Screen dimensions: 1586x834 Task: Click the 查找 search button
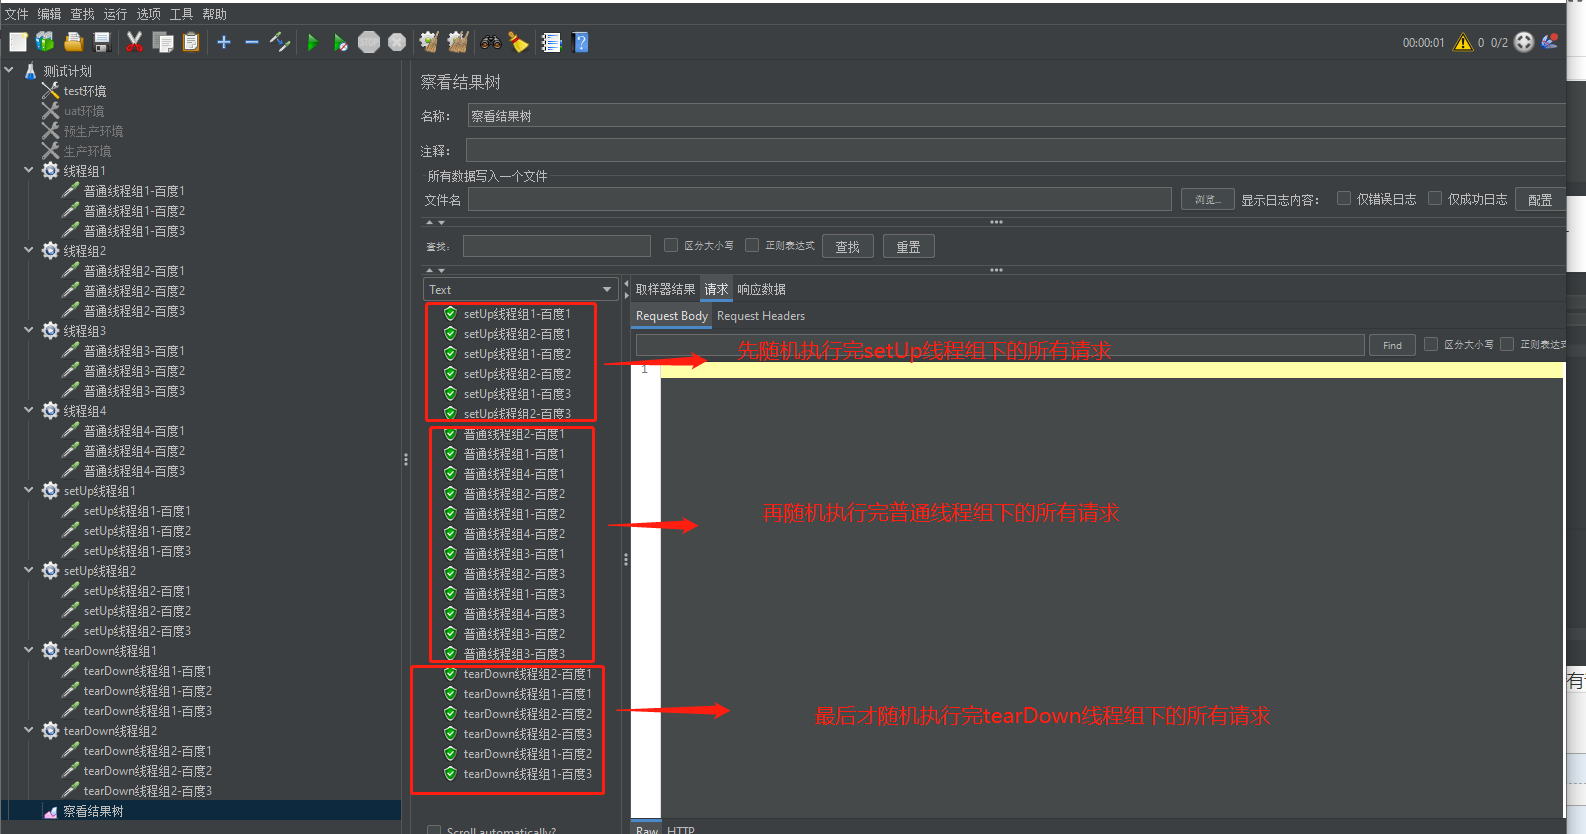click(x=848, y=246)
